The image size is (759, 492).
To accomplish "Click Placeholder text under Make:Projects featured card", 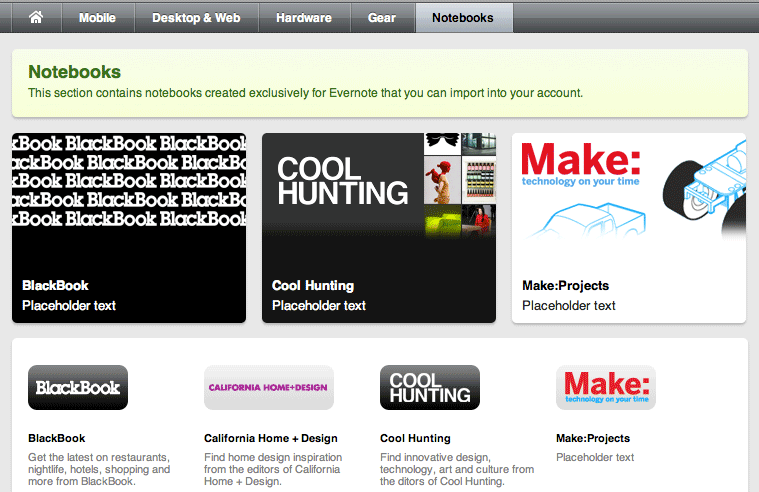I will pos(569,306).
